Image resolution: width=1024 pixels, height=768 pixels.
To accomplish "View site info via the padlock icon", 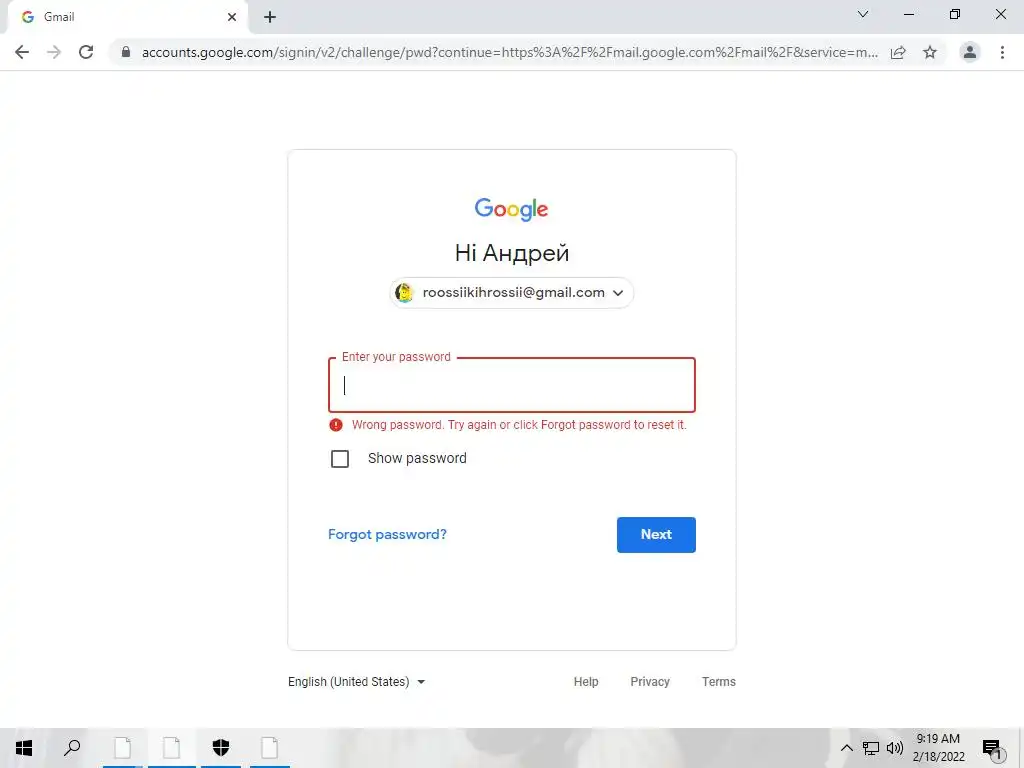I will (126, 52).
